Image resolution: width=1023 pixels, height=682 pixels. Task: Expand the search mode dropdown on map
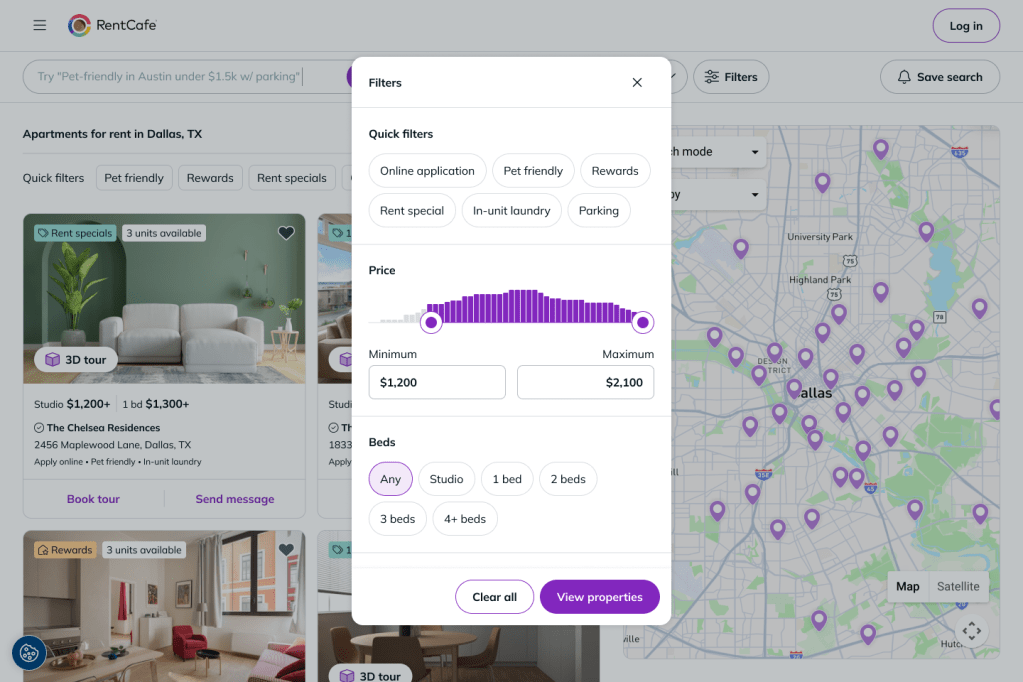pyautogui.click(x=718, y=151)
